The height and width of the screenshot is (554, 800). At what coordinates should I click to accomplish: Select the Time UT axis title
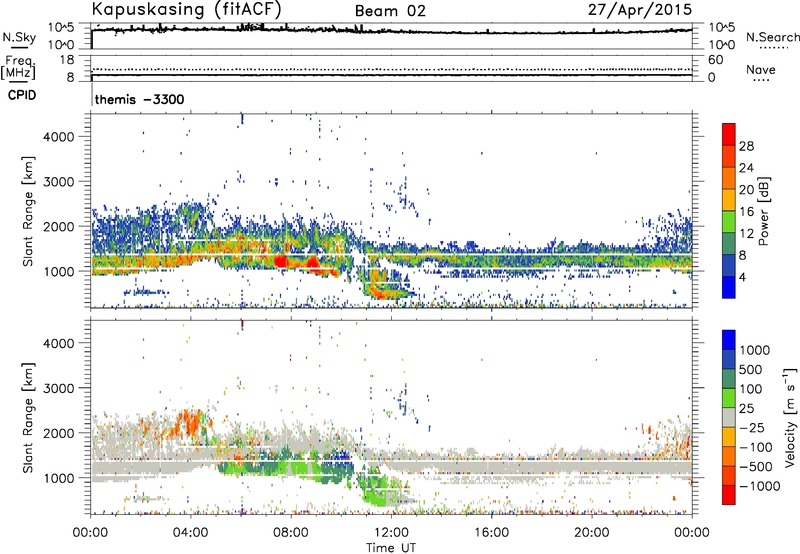pyautogui.click(x=391, y=548)
